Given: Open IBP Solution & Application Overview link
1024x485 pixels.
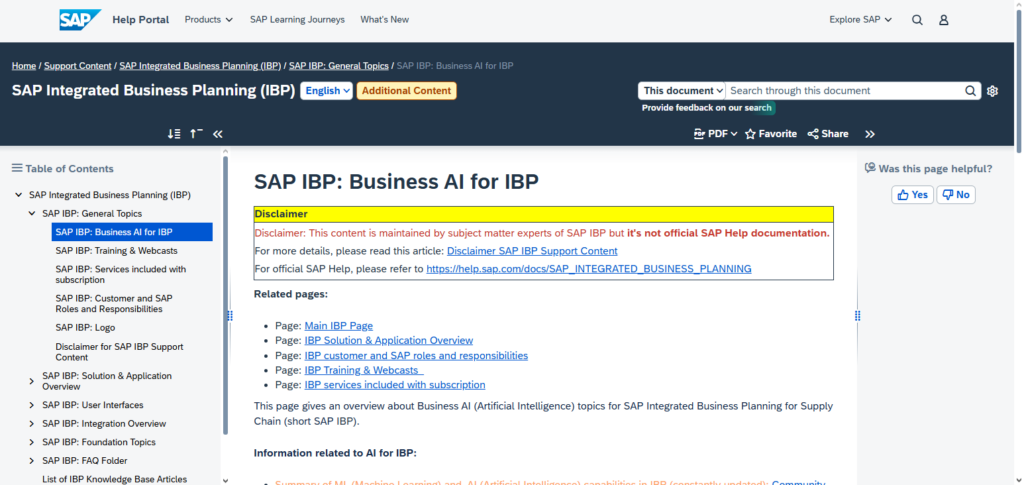Looking at the screenshot, I should (389, 340).
